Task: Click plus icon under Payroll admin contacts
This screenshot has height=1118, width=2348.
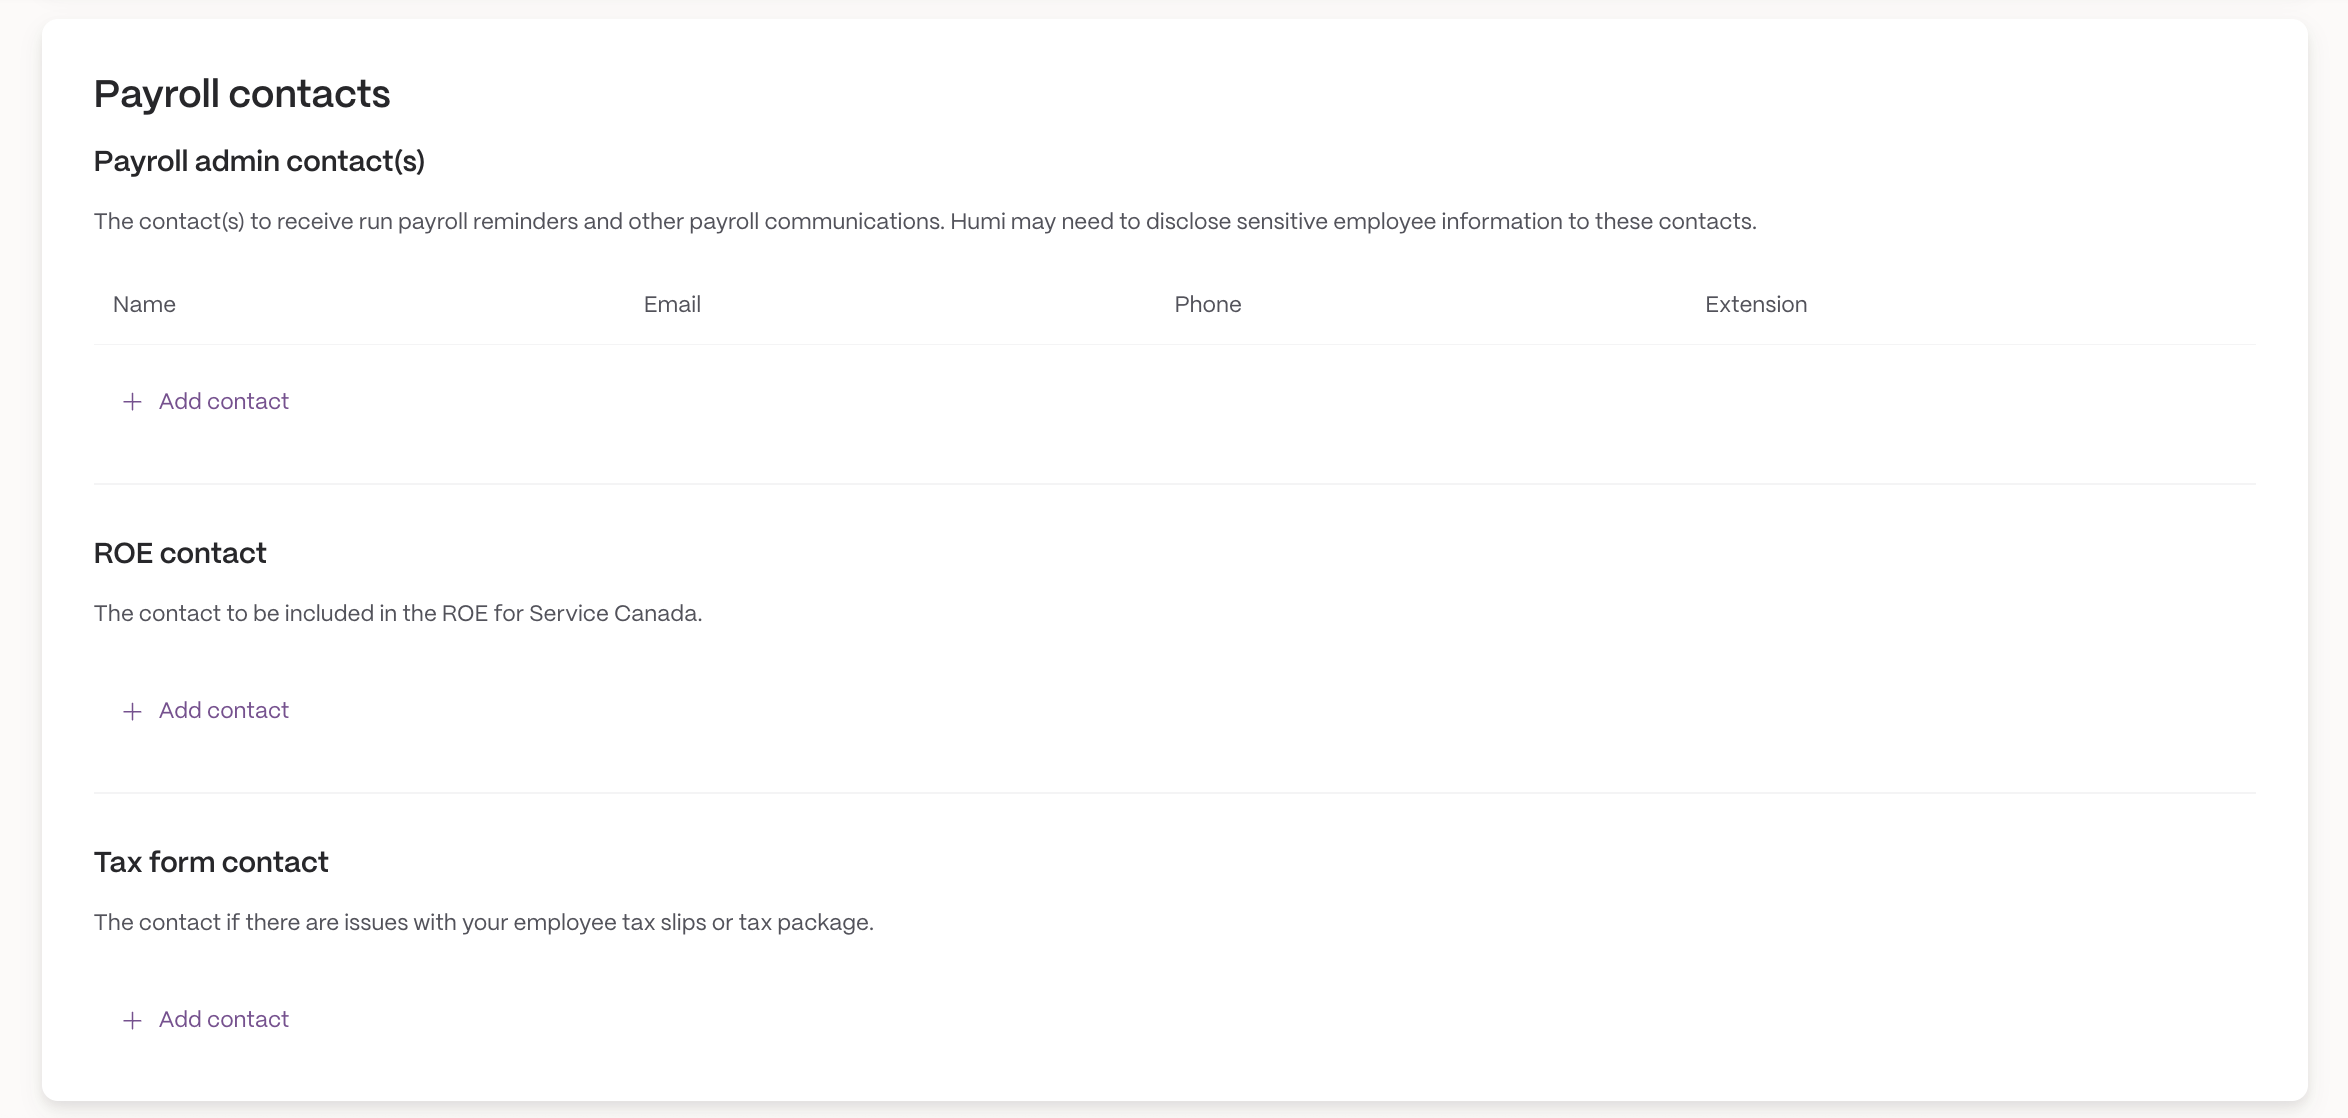Action: point(132,402)
